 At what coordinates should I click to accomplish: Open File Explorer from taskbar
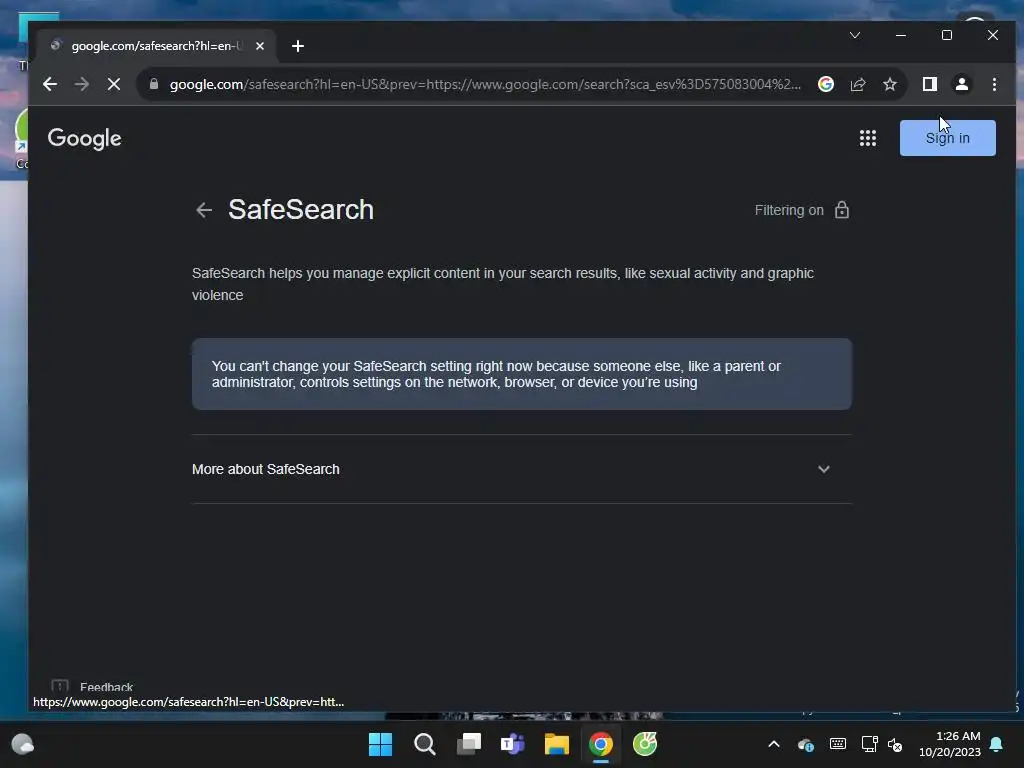(556, 744)
